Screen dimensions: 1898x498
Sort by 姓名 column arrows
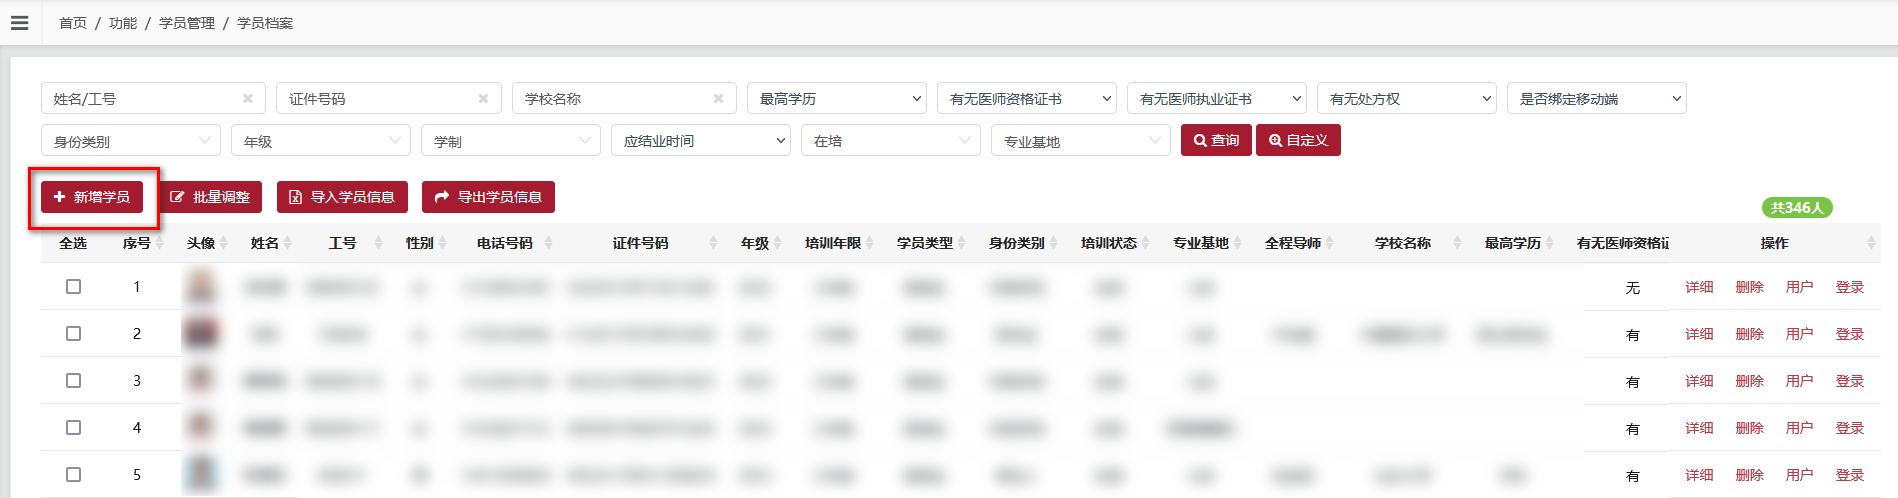pyautogui.click(x=288, y=243)
